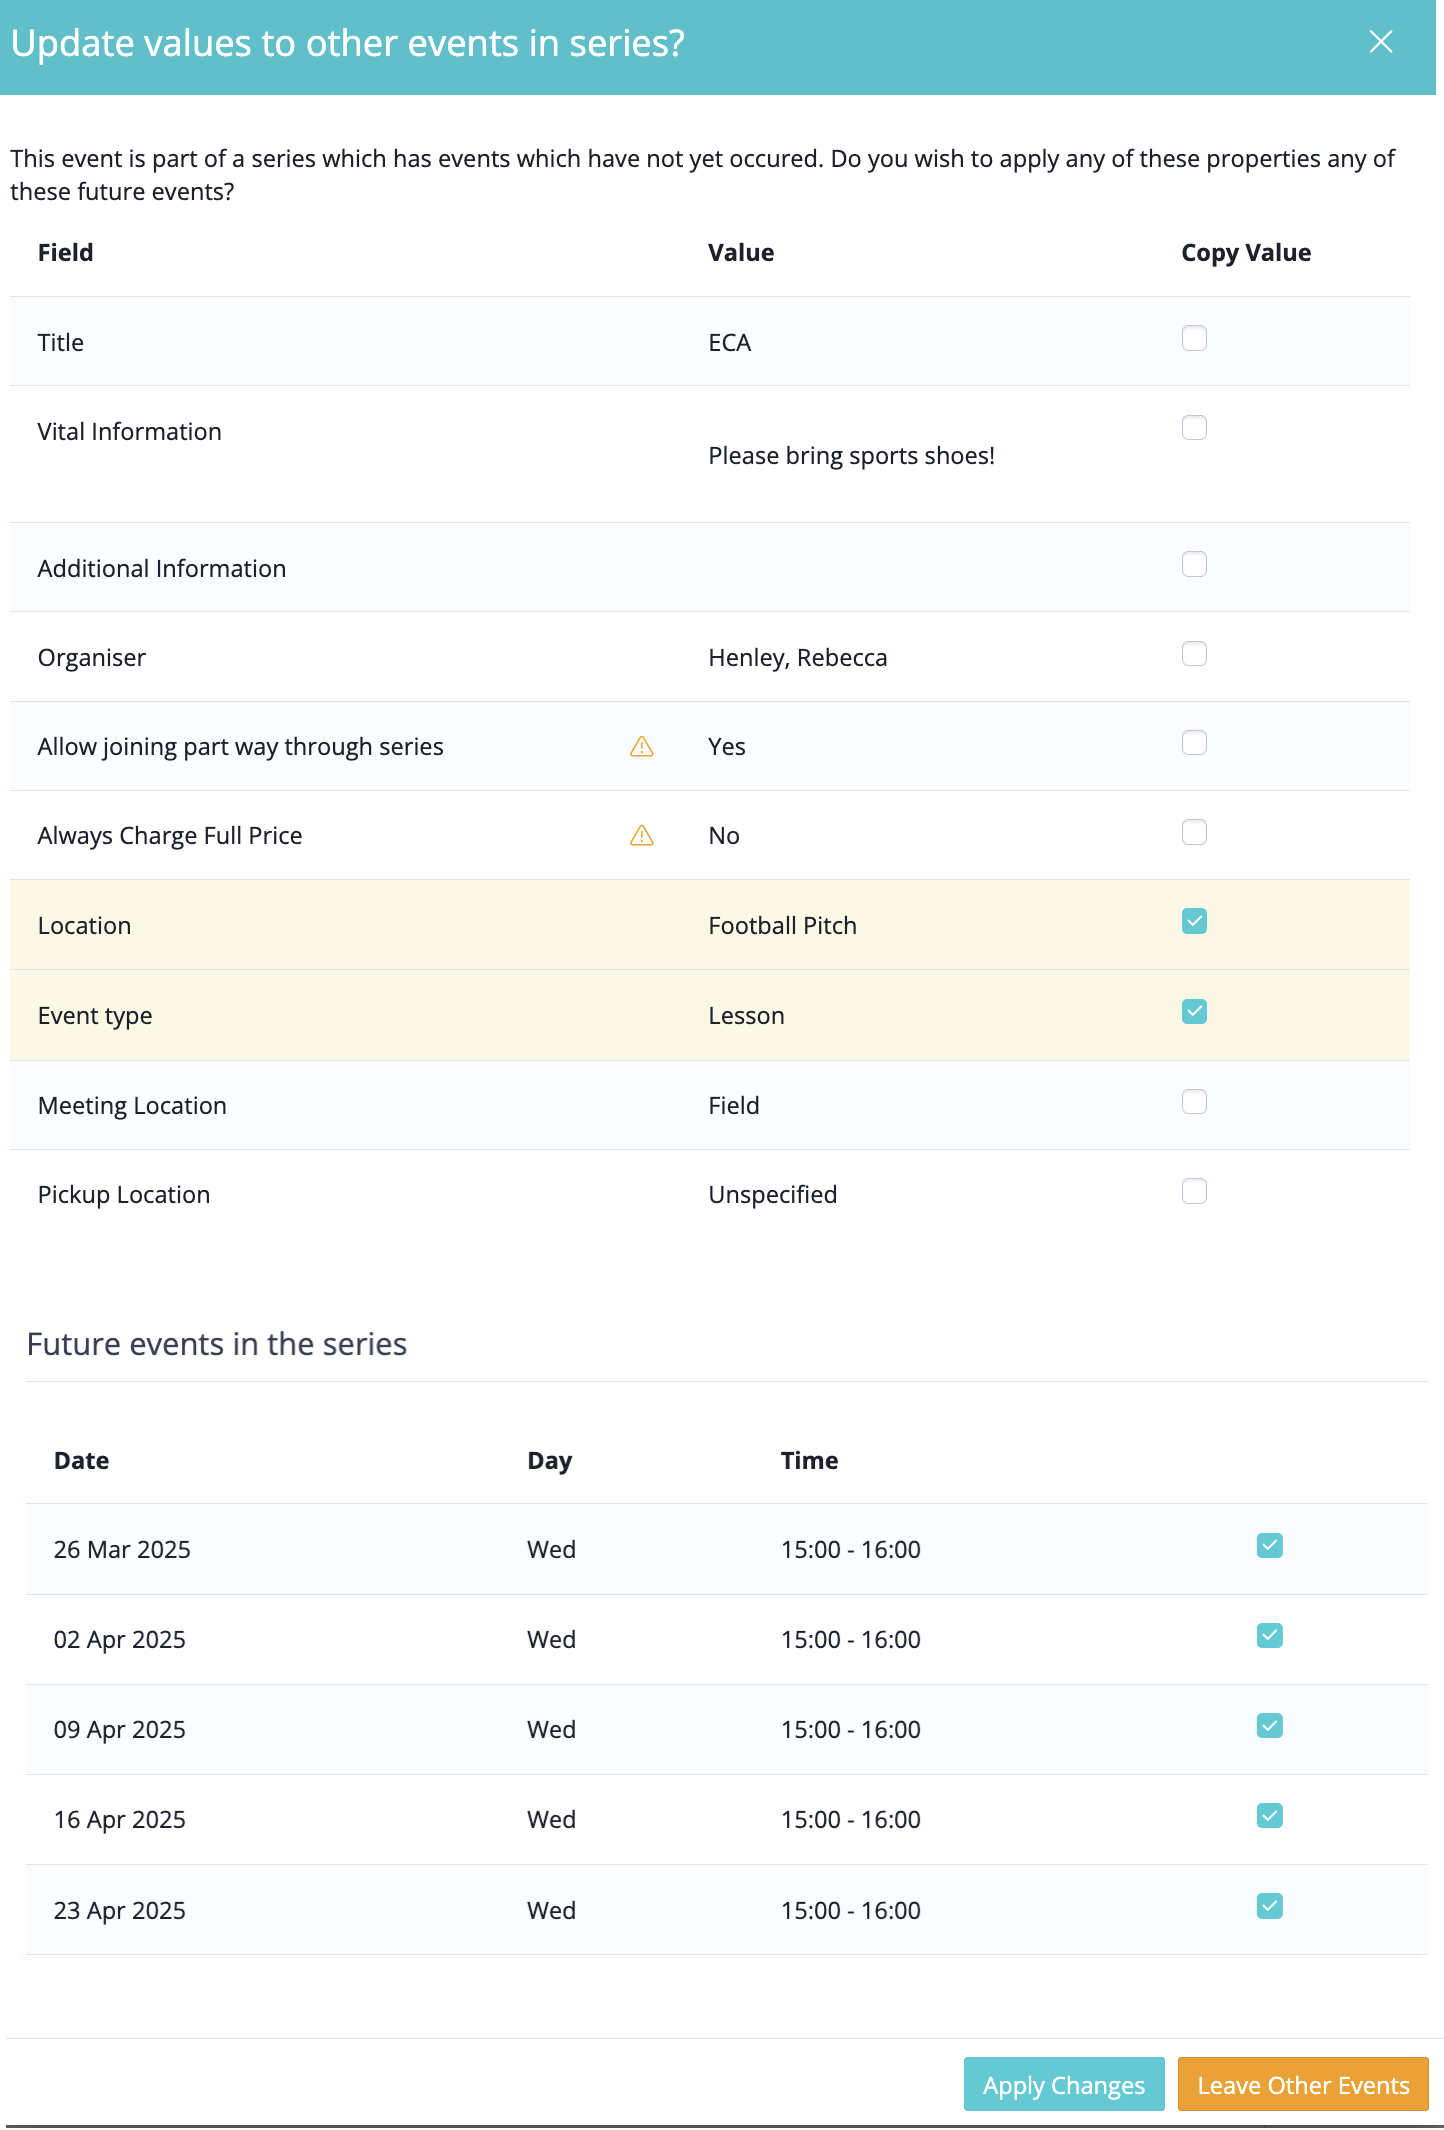
Task: Enable Copy Value for Title
Action: point(1194,339)
